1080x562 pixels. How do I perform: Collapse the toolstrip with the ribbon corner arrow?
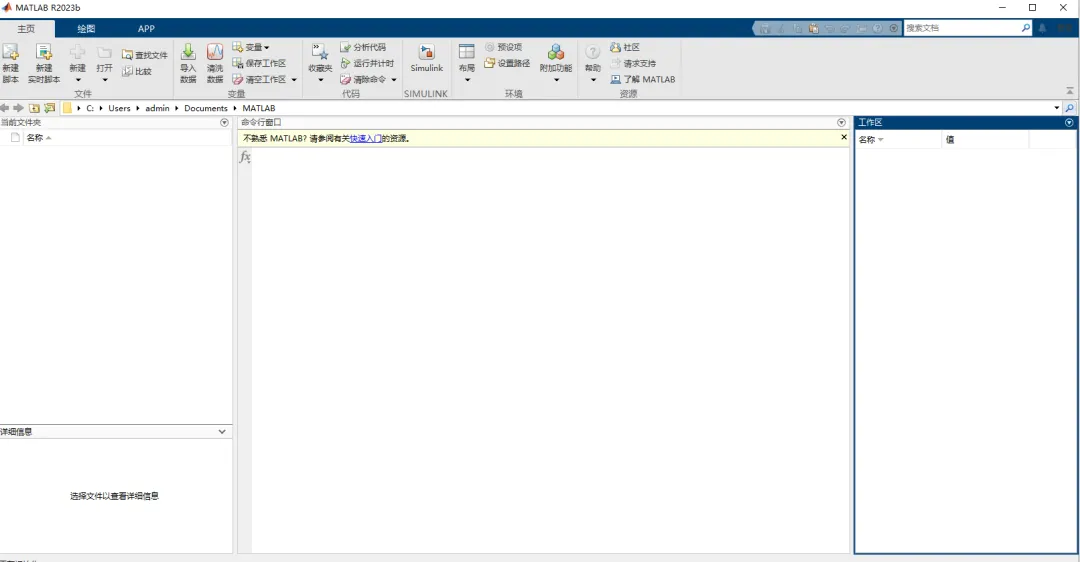point(1070,91)
